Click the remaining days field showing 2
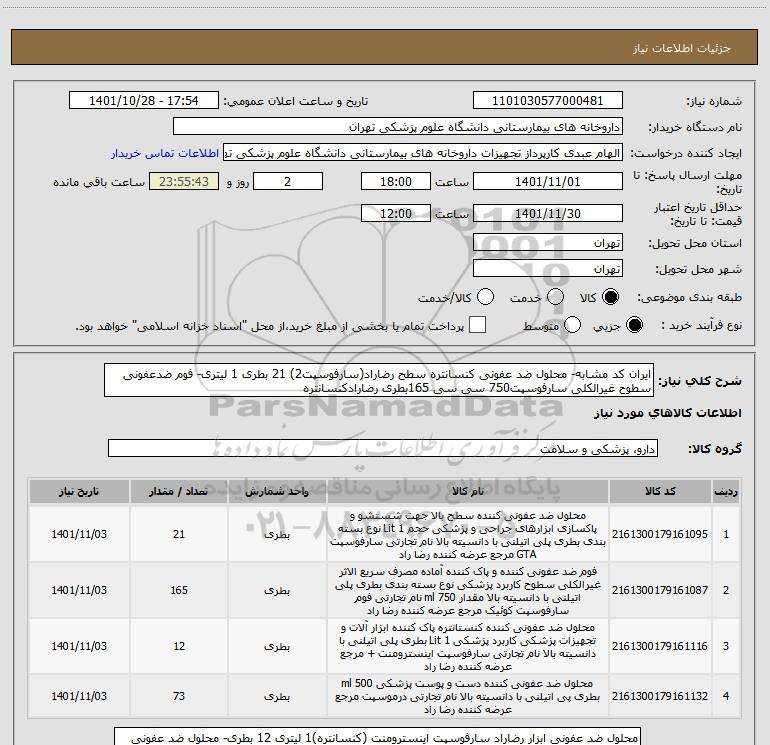 click(x=288, y=181)
